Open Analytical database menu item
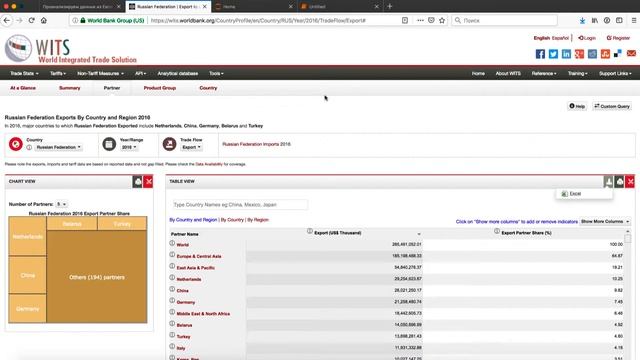640x360 pixels. coord(178,73)
